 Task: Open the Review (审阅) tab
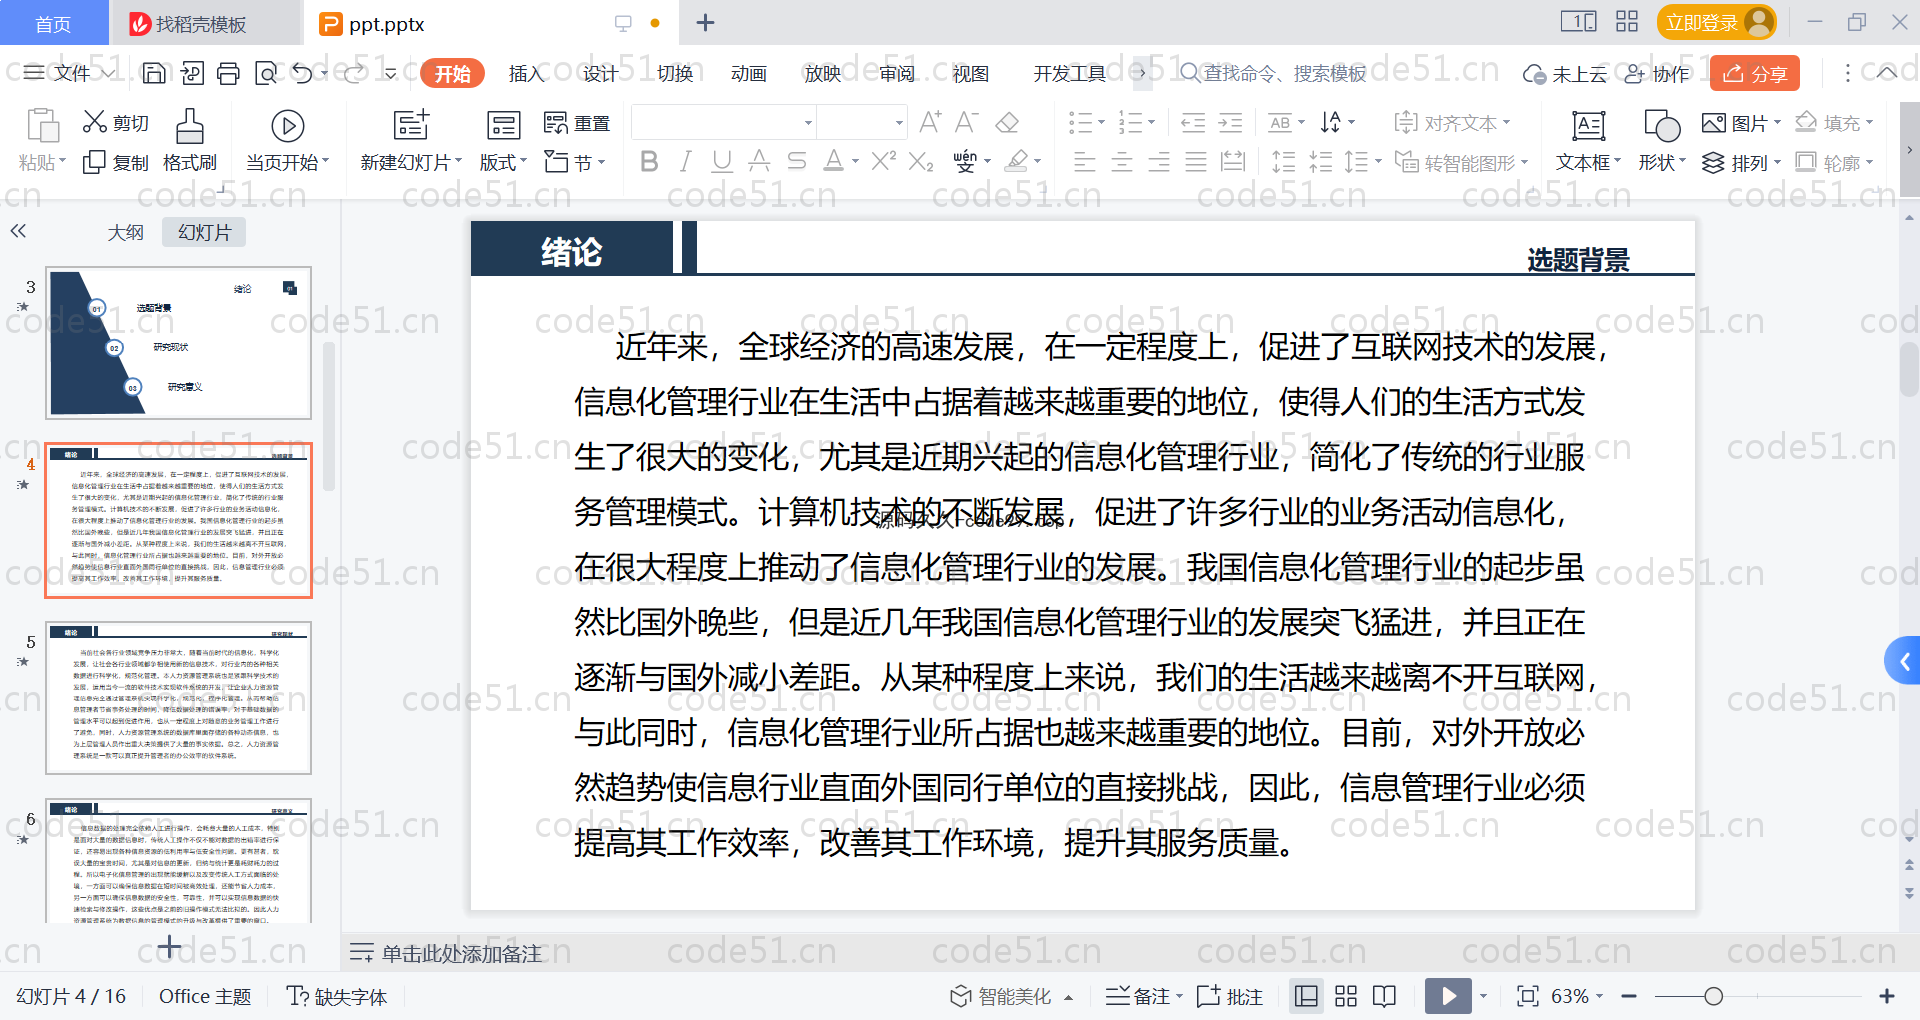pyautogui.click(x=897, y=73)
